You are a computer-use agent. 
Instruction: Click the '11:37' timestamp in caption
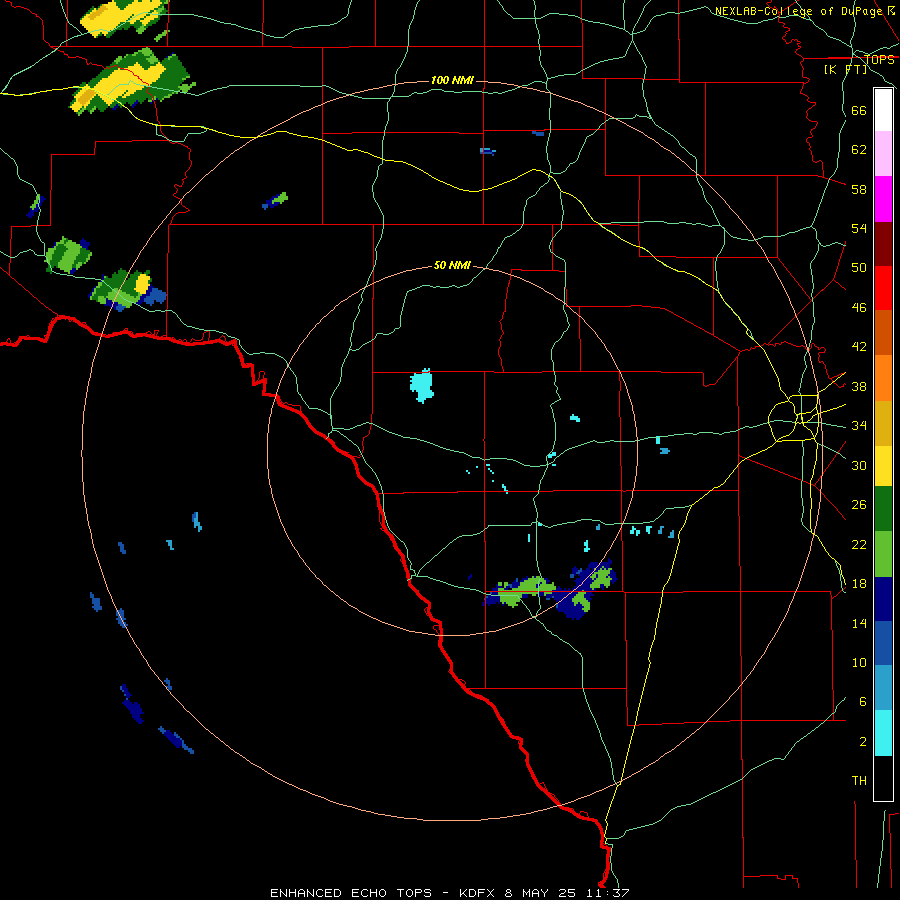pyautogui.click(x=607, y=893)
